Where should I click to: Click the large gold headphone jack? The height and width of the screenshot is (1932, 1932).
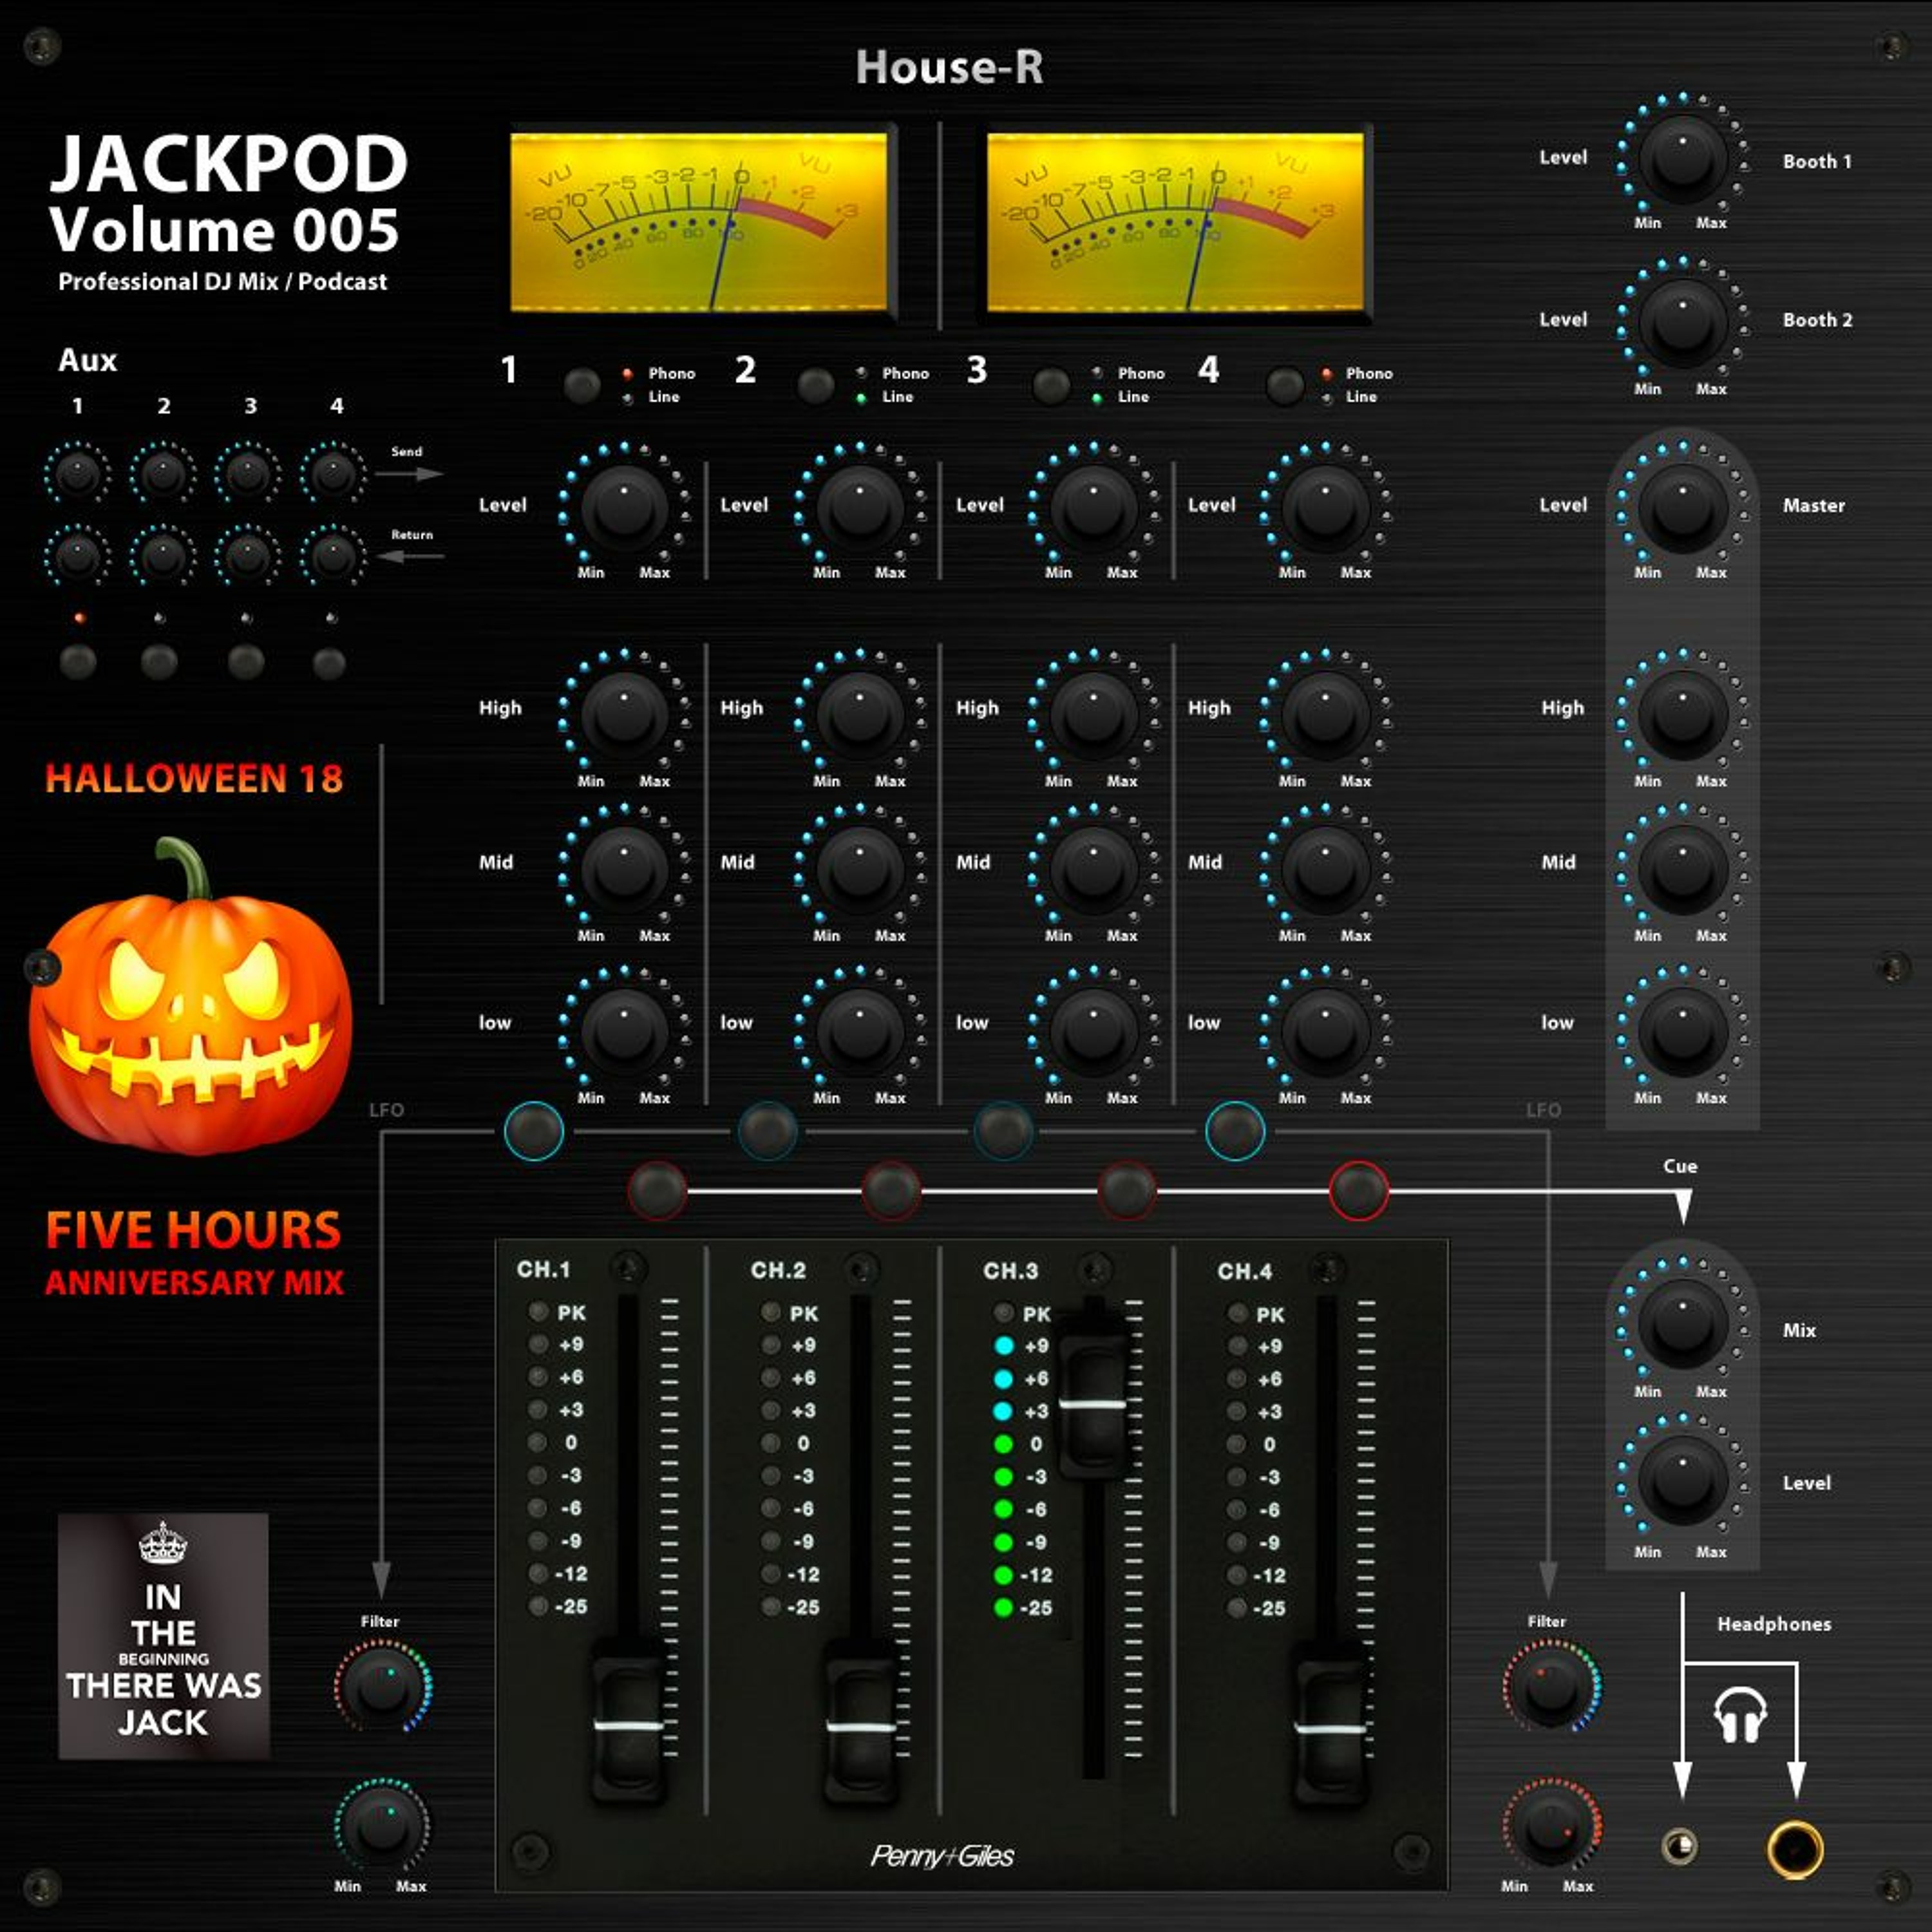click(x=1795, y=1849)
